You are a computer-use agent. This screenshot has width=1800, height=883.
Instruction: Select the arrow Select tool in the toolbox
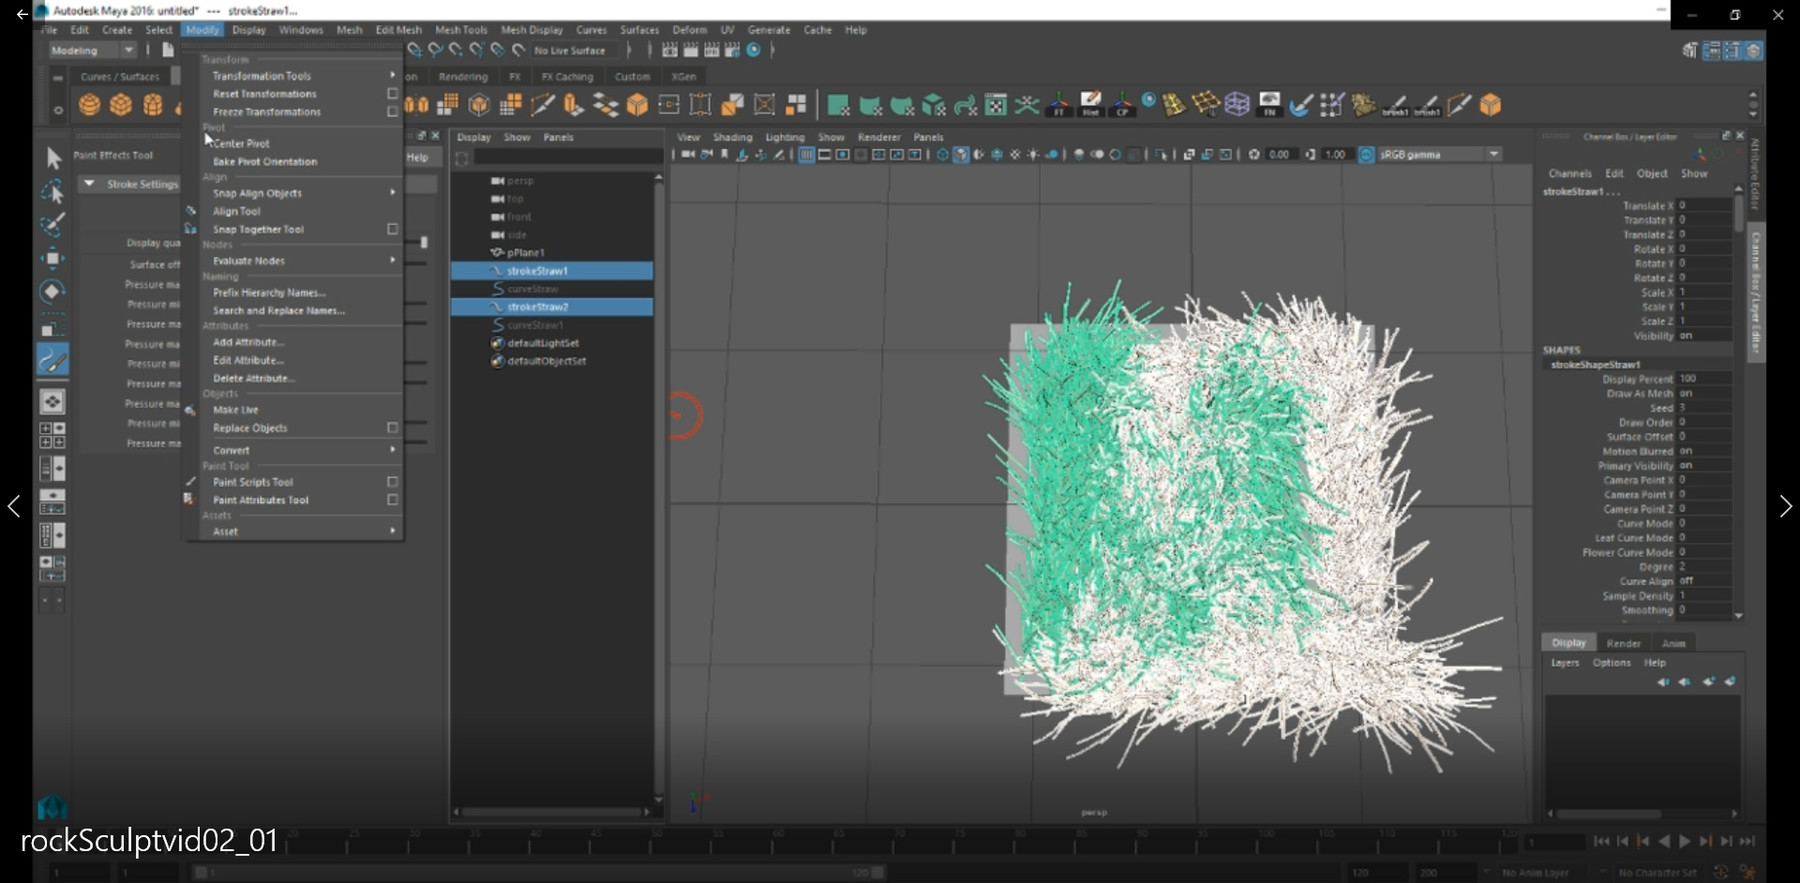[x=53, y=157]
